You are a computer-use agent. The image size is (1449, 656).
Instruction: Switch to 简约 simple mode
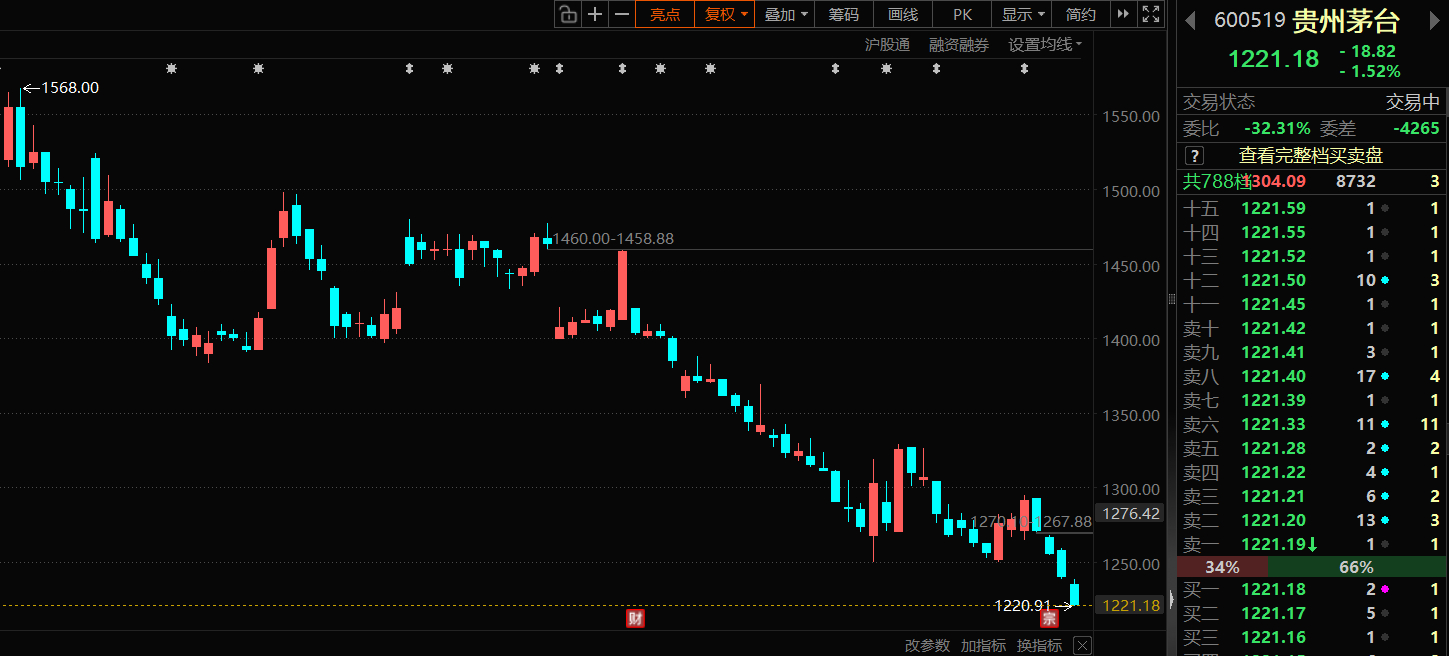point(1081,14)
